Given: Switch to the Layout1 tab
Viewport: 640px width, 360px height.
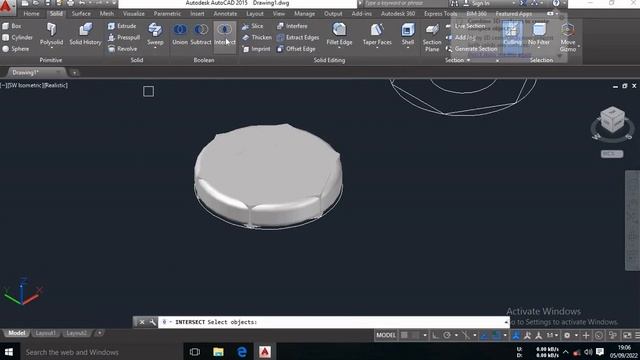Looking at the screenshot, I should (x=45, y=333).
